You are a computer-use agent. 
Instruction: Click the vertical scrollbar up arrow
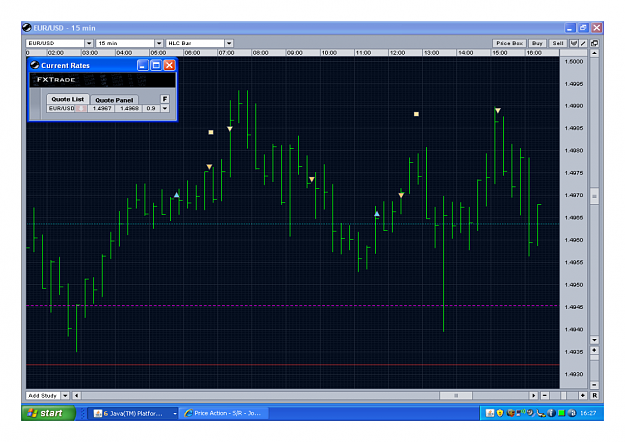click(x=594, y=53)
